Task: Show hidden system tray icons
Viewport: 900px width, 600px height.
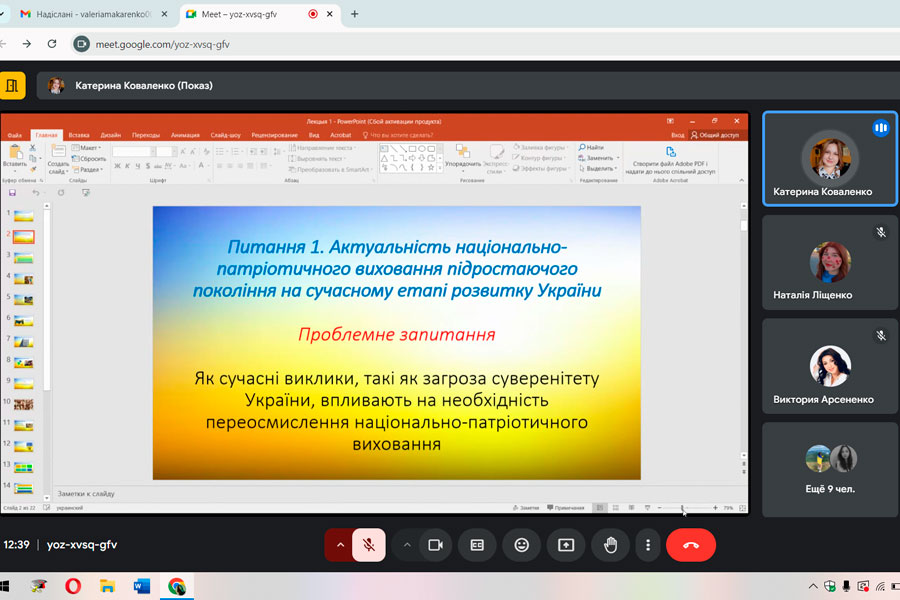Action: point(813,586)
